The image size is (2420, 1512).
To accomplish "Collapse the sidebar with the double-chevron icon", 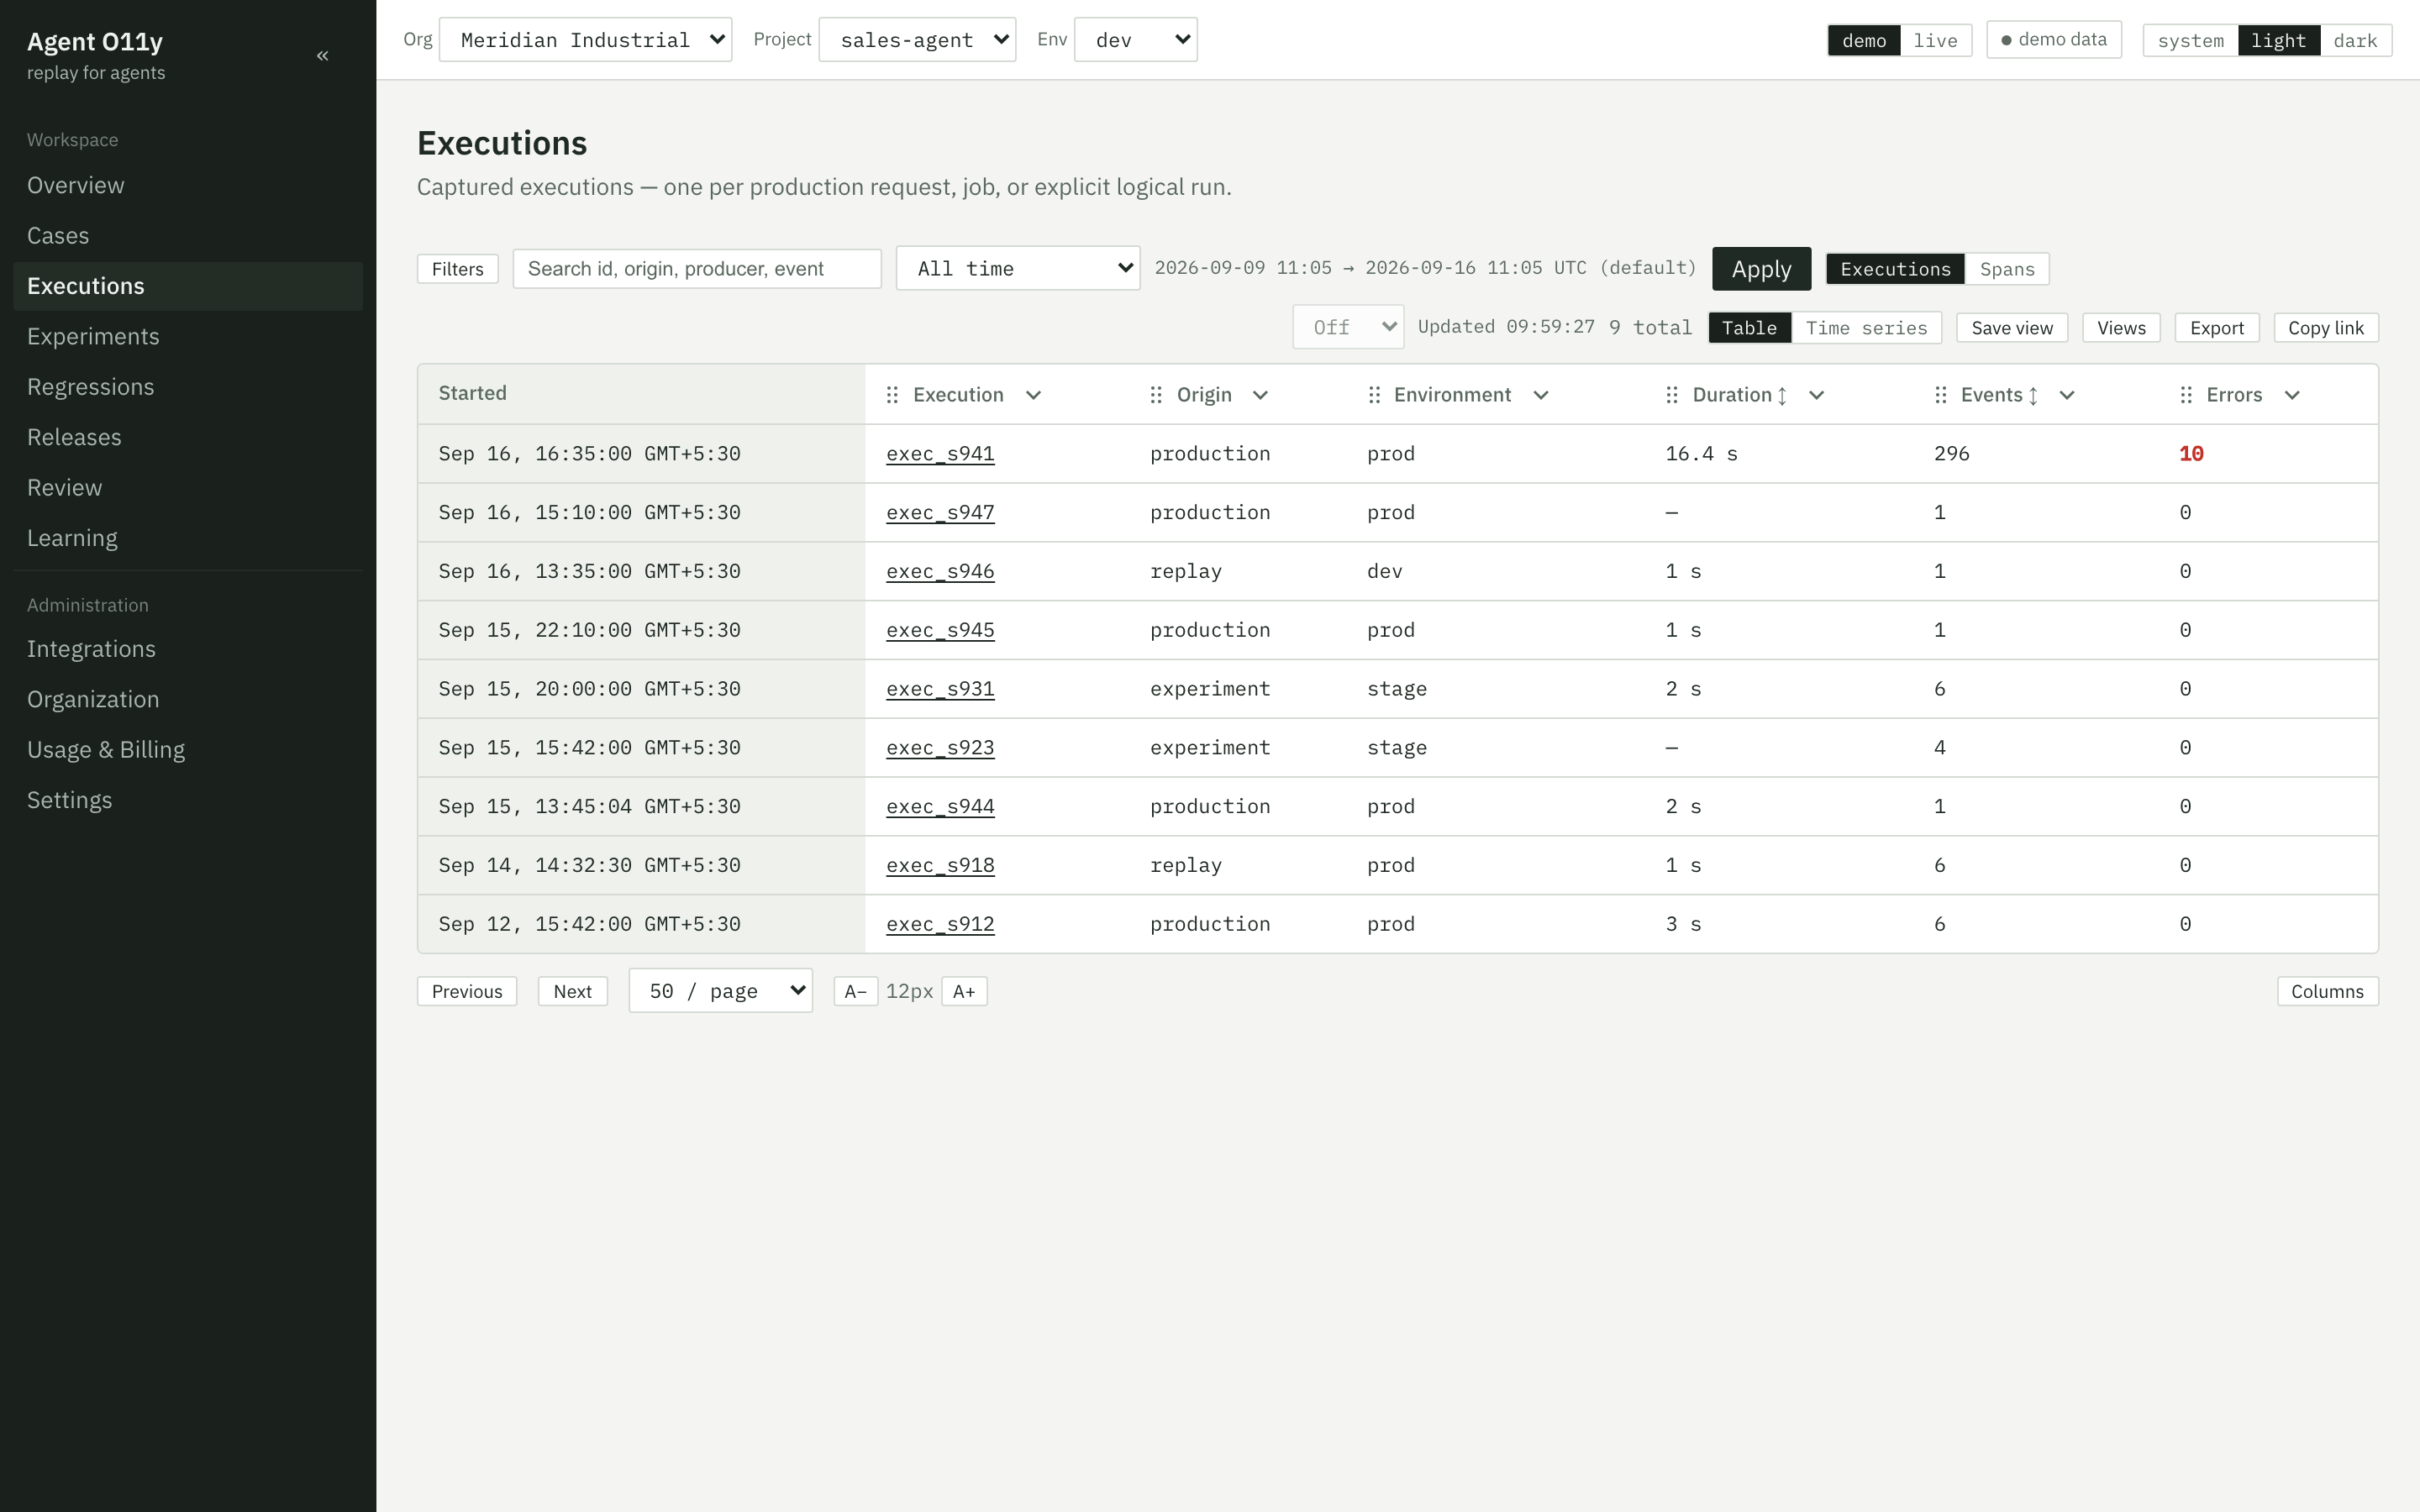I will pos(322,56).
